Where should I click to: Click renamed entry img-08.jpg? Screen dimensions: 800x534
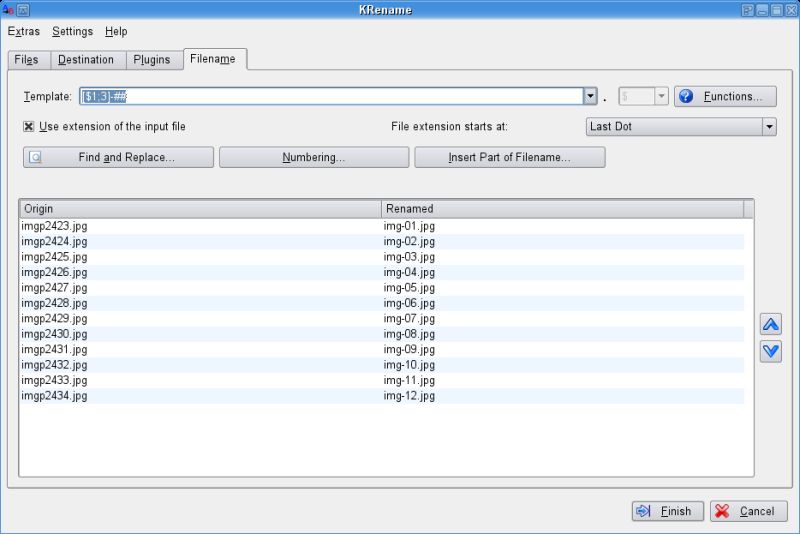[409, 334]
